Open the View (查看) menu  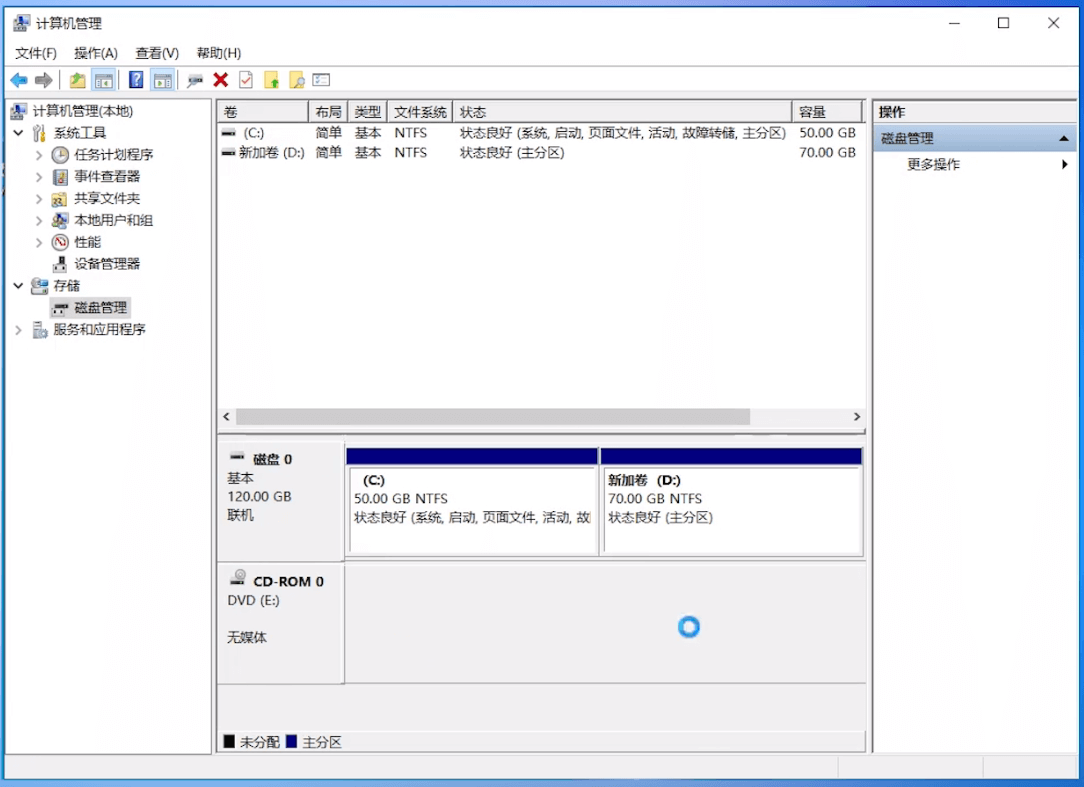pos(157,53)
